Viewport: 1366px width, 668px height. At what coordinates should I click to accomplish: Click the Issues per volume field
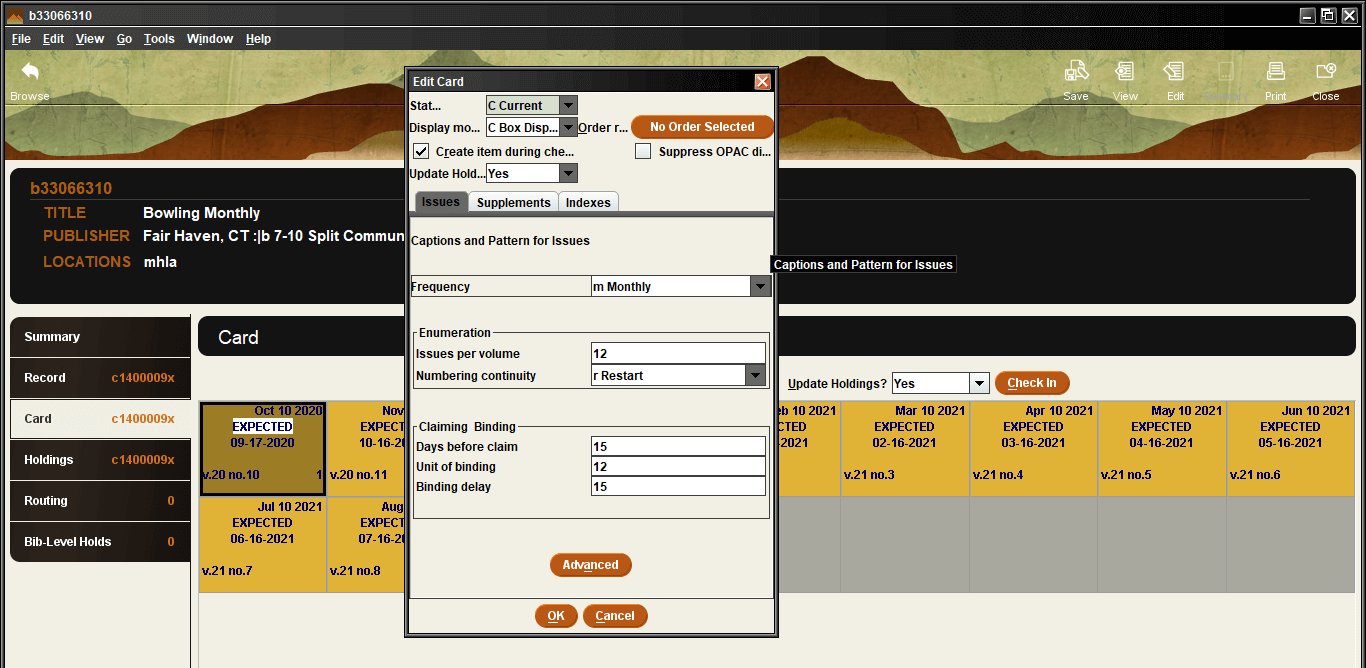[678, 353]
